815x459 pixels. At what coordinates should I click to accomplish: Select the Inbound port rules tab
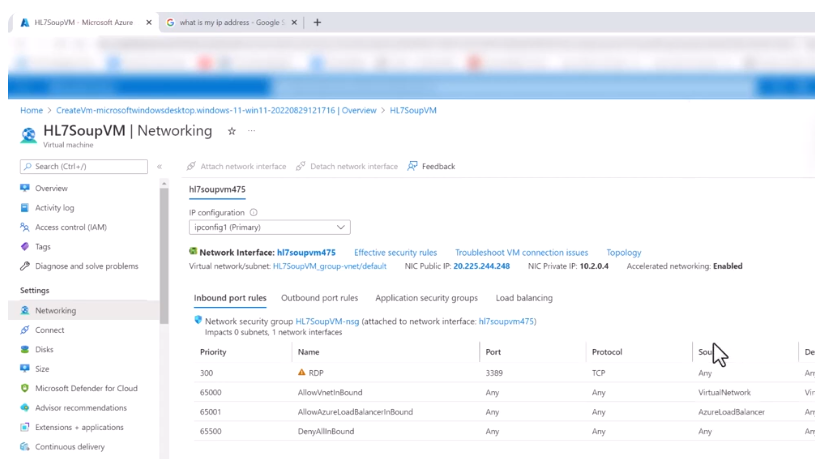(230, 298)
